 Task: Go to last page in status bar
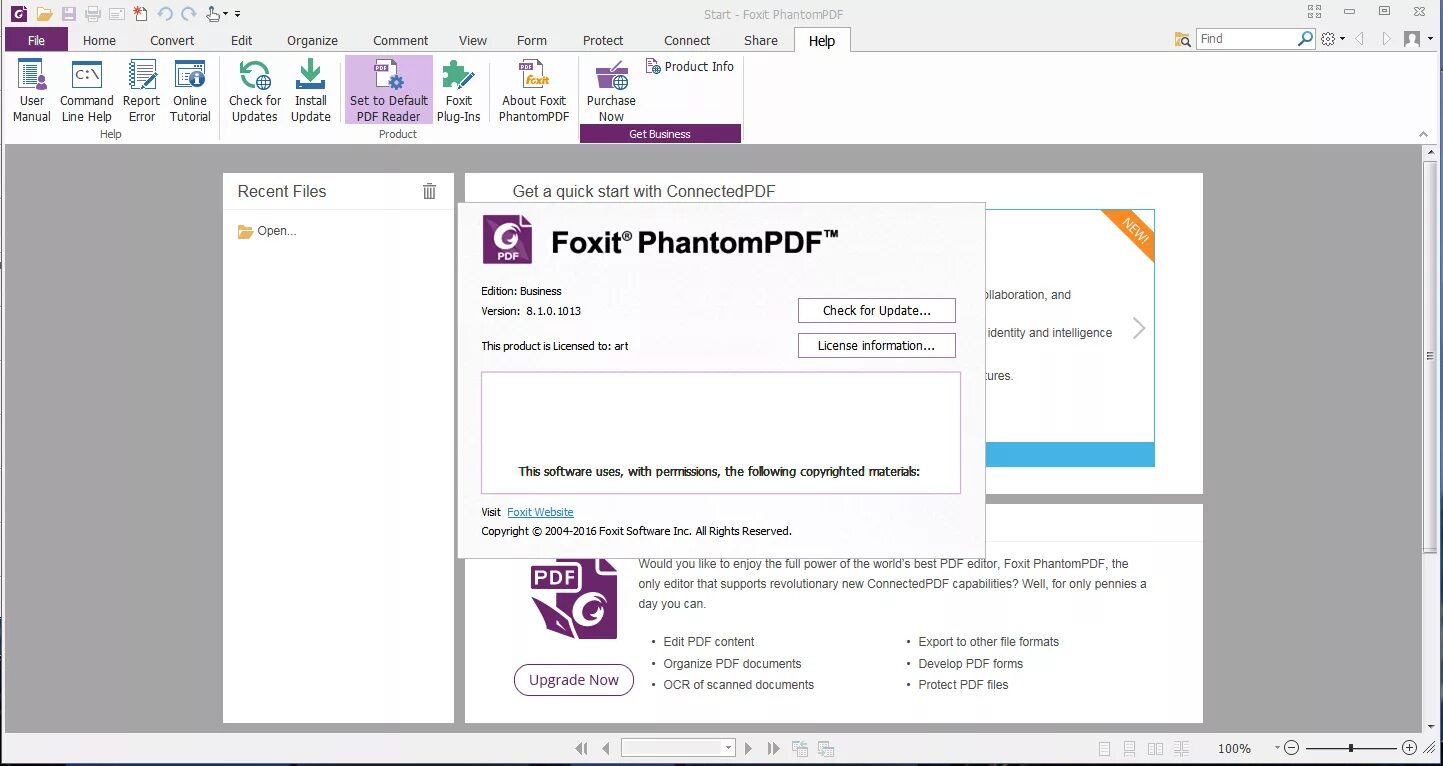pyautogui.click(x=773, y=748)
